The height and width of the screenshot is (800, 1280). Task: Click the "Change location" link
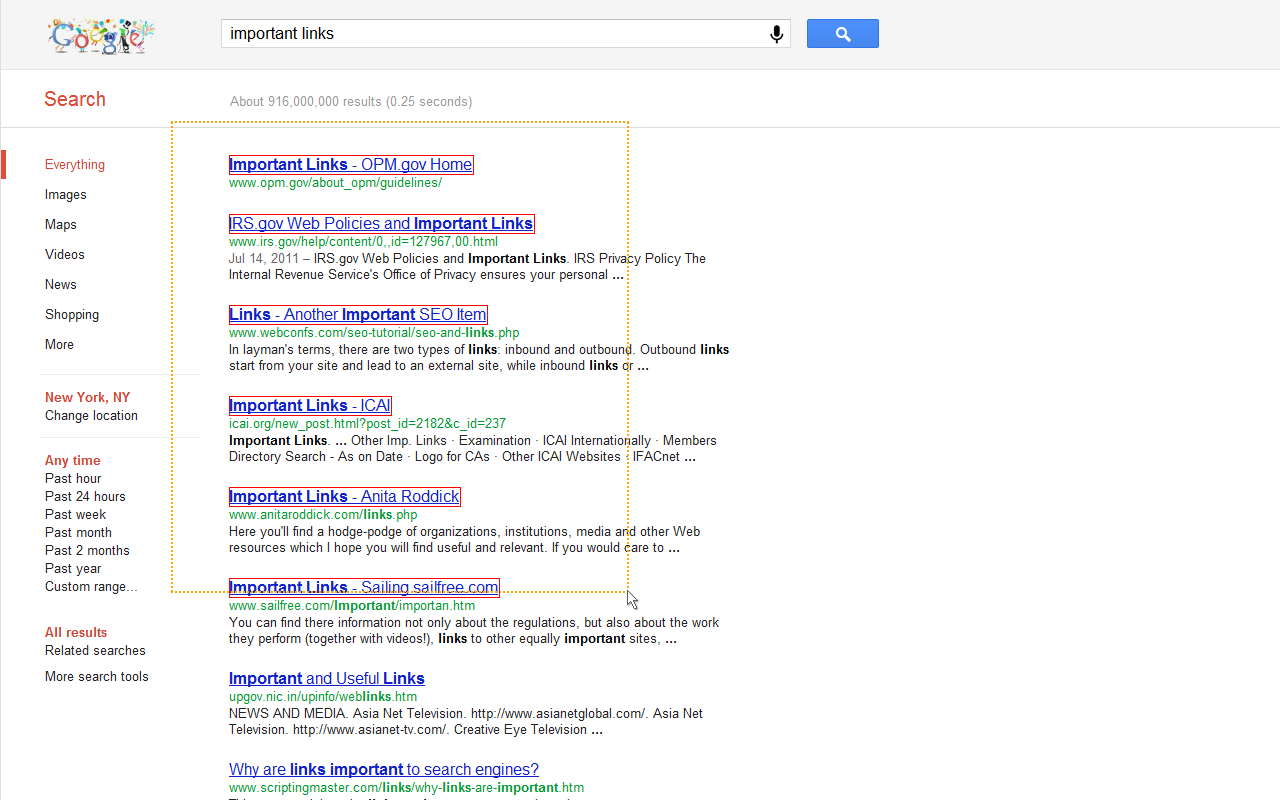click(x=91, y=415)
